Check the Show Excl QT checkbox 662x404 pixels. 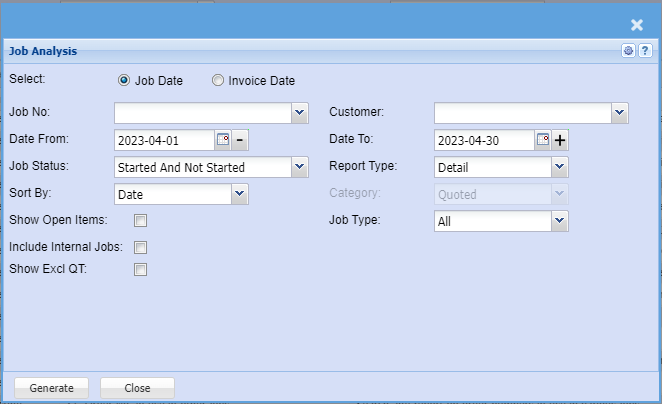(x=141, y=269)
